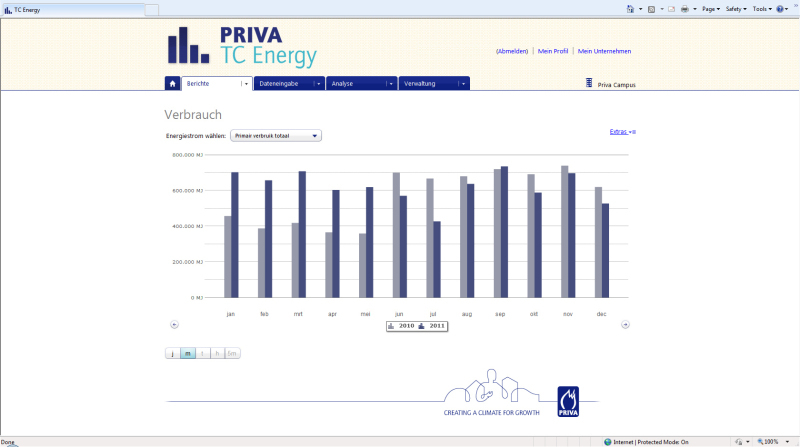The height and width of the screenshot is (447, 800).
Task: Select the hourly 'h' interval button
Action: [x=217, y=353]
